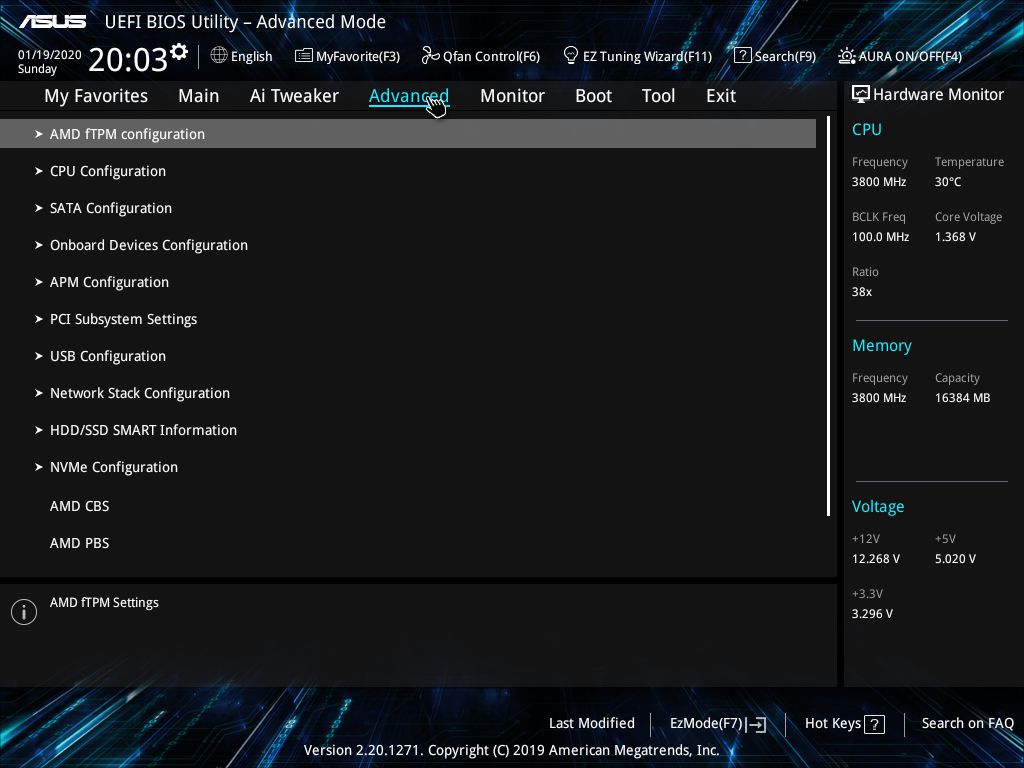The height and width of the screenshot is (768, 1024).
Task: Click the EzMode(F7) label
Action: [x=706, y=724]
